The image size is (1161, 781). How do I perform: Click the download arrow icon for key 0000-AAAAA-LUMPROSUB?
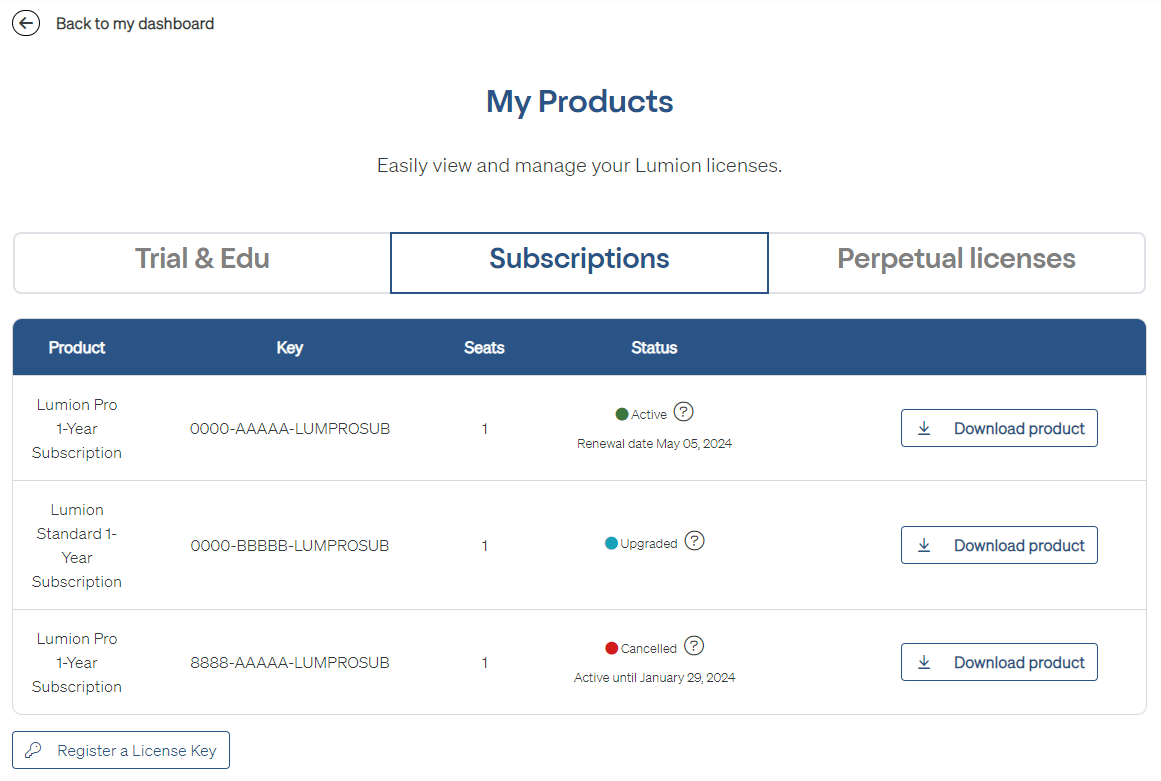click(925, 428)
